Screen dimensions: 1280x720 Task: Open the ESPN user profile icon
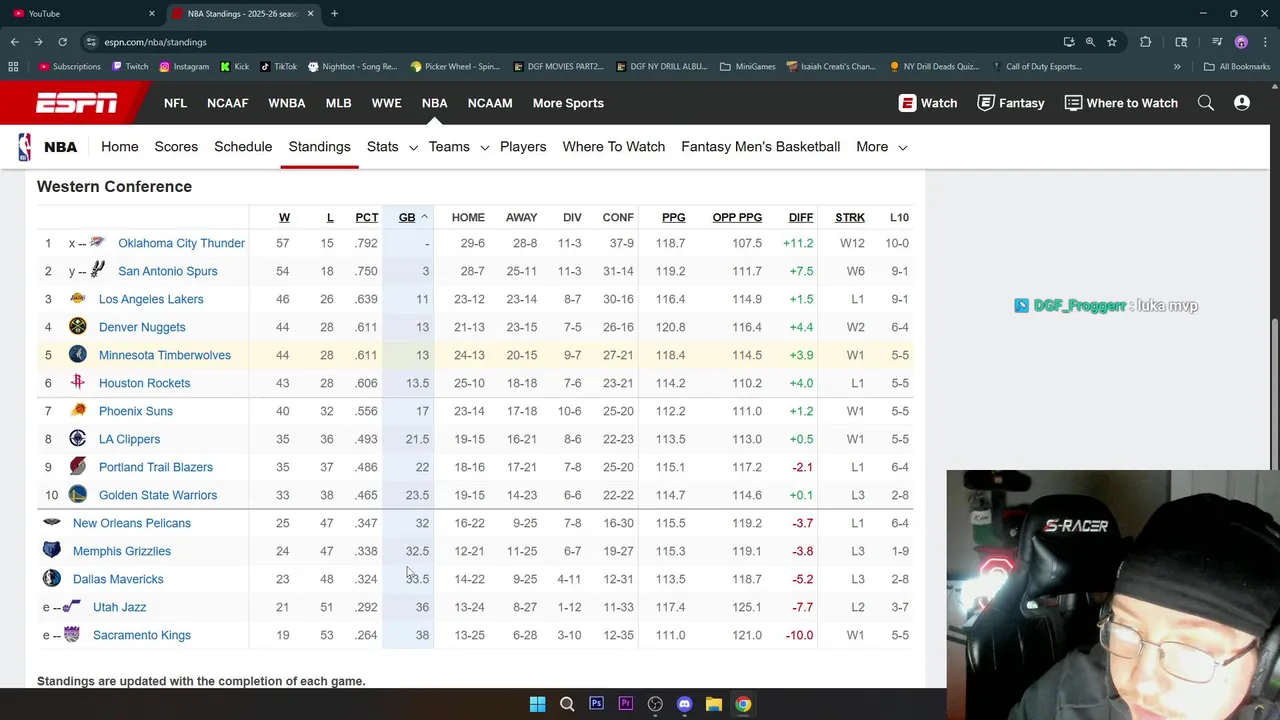point(1242,103)
